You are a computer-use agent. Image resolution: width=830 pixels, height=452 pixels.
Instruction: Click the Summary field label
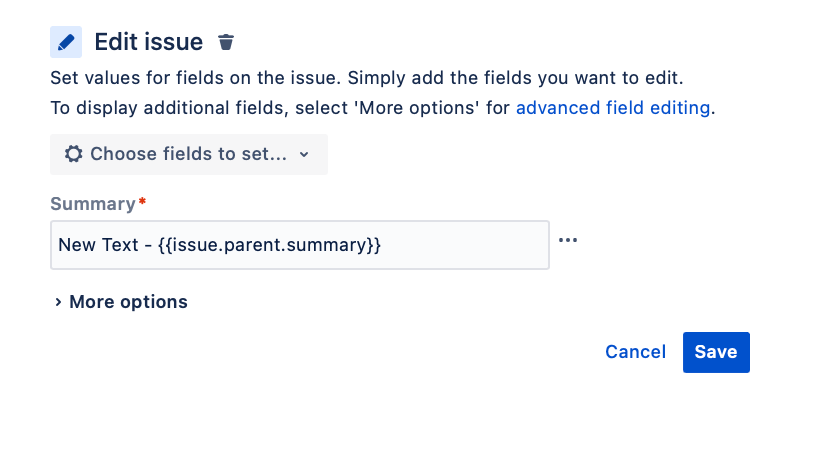click(93, 204)
